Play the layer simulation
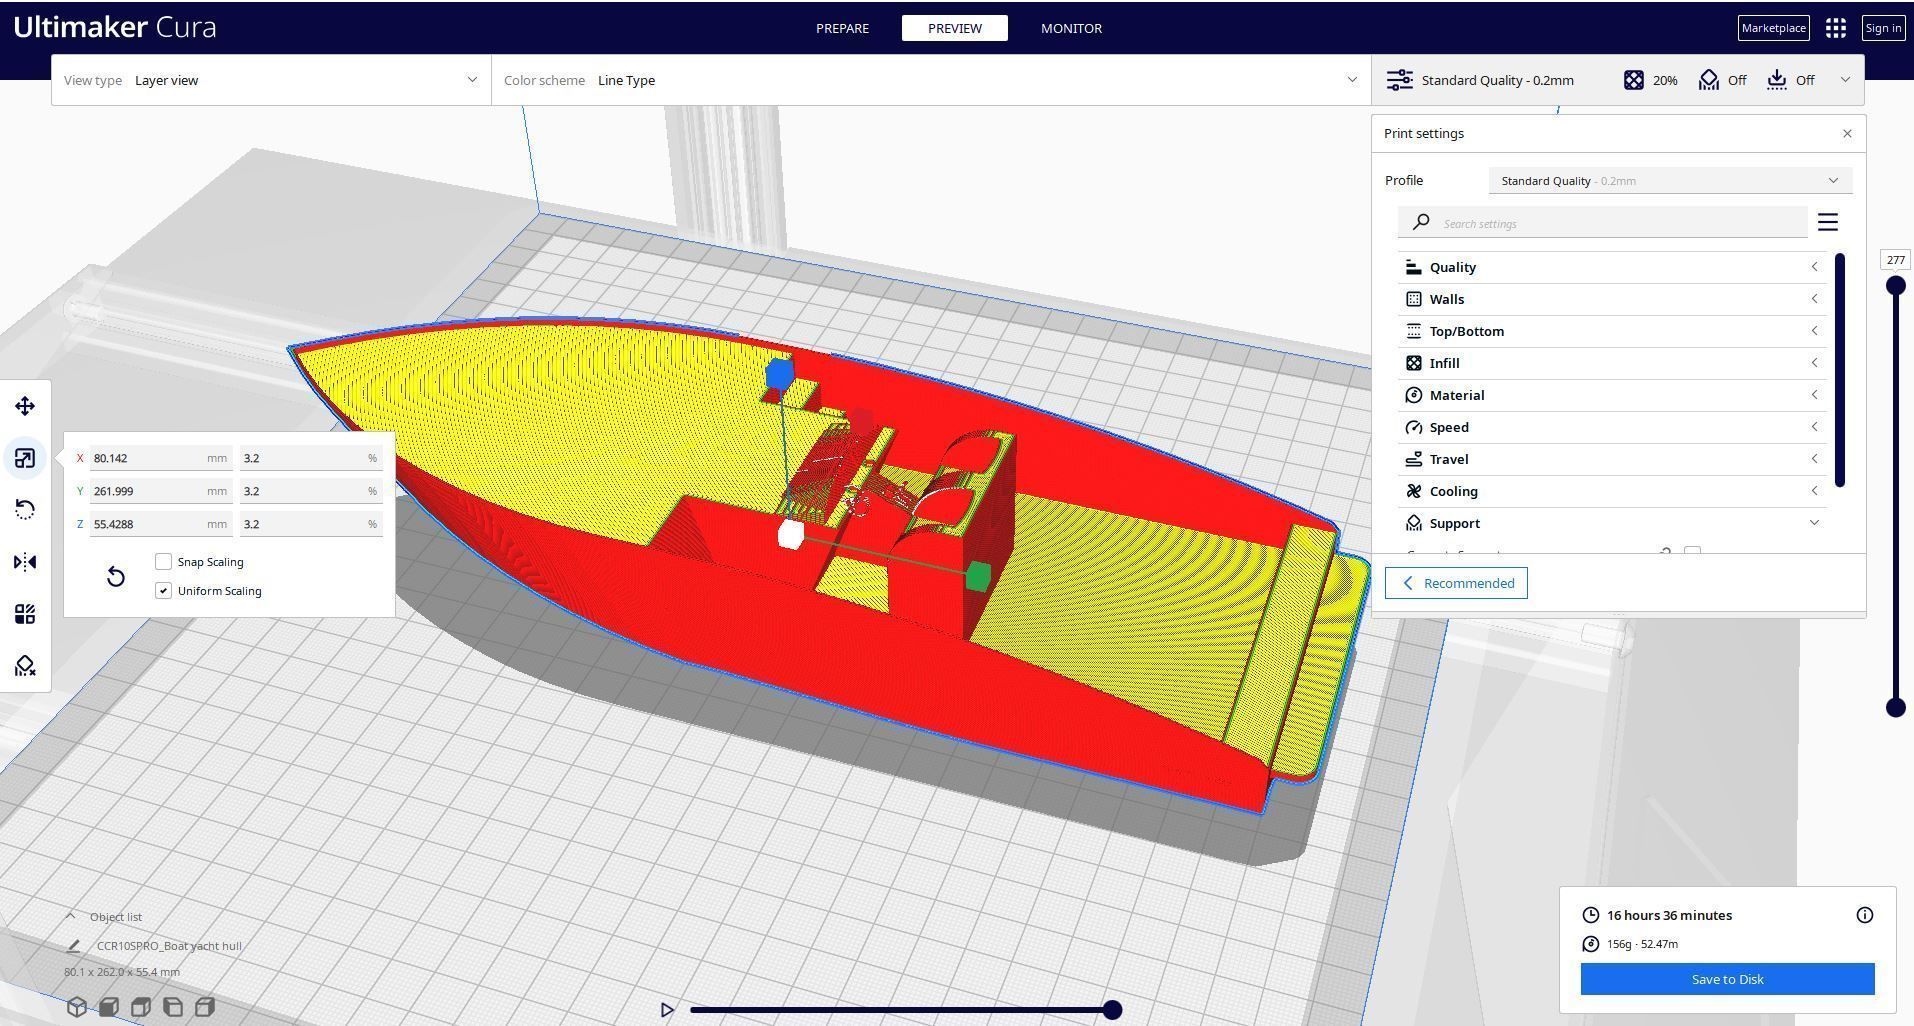This screenshot has width=1914, height=1026. point(667,1010)
